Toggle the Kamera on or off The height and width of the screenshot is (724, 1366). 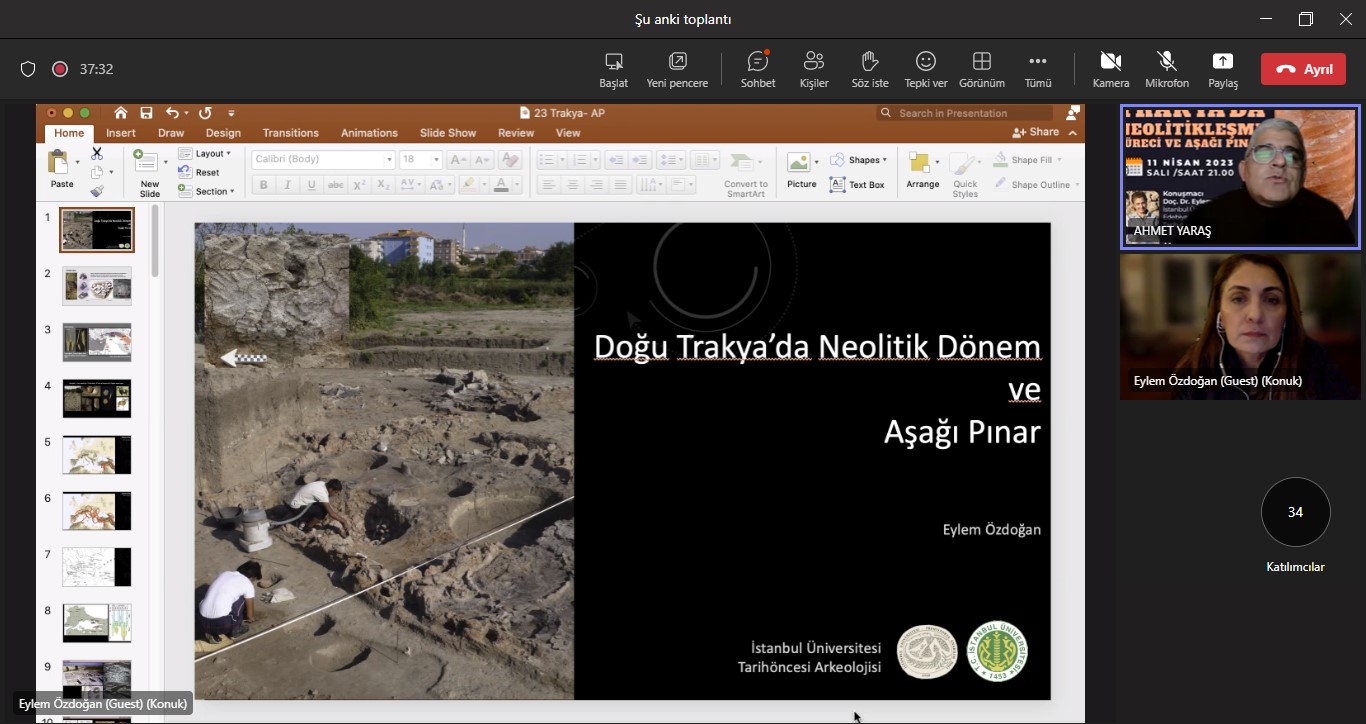pyautogui.click(x=1110, y=69)
